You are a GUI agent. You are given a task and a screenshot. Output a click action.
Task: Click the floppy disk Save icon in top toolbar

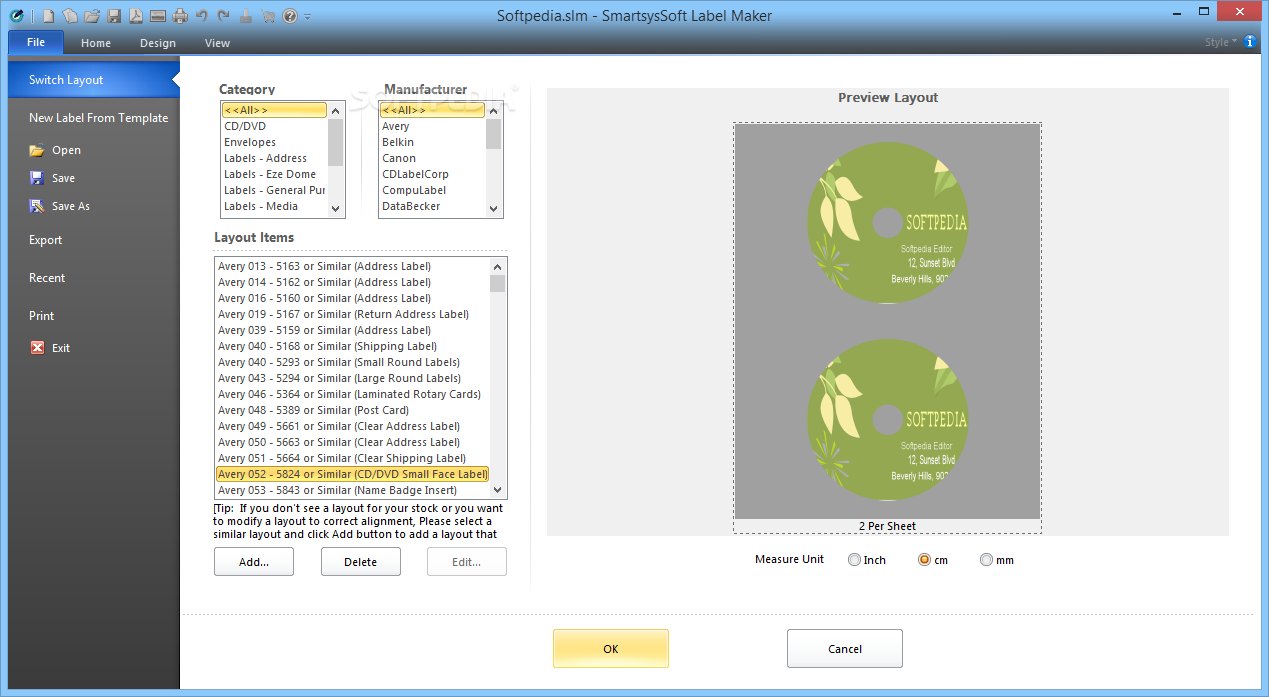click(114, 16)
